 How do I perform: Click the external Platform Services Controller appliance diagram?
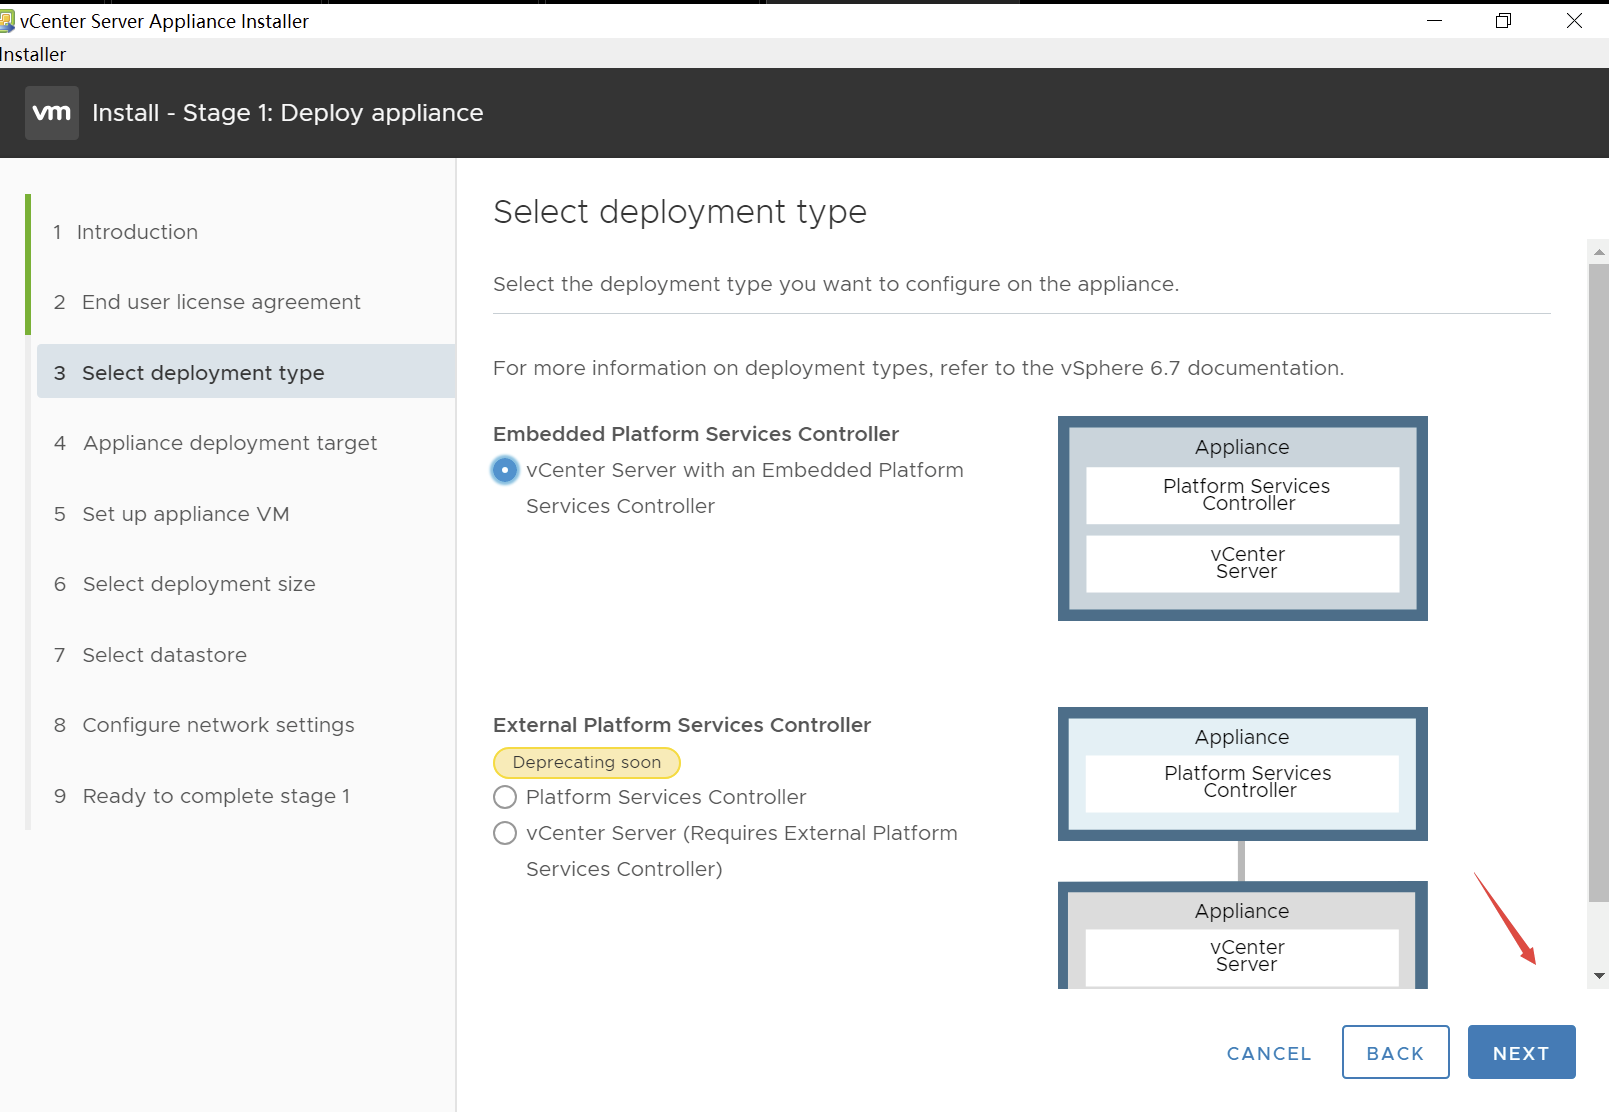1243,774
